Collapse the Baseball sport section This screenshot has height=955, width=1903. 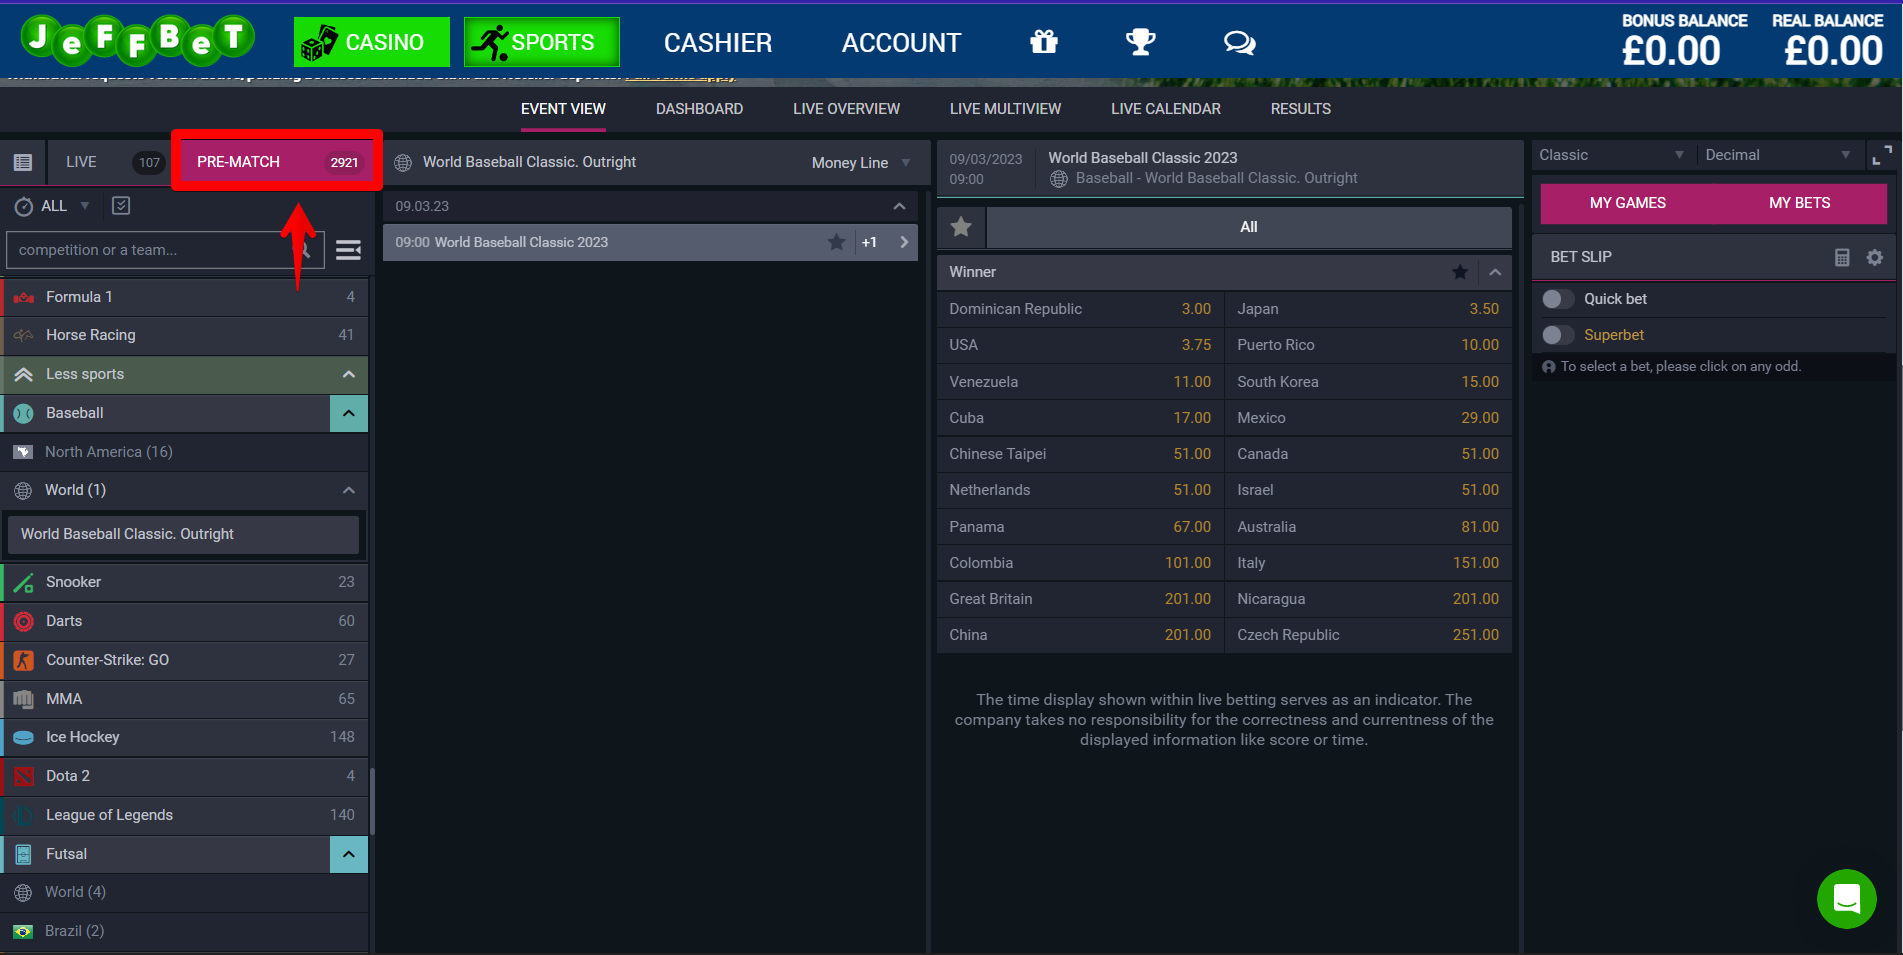349,413
